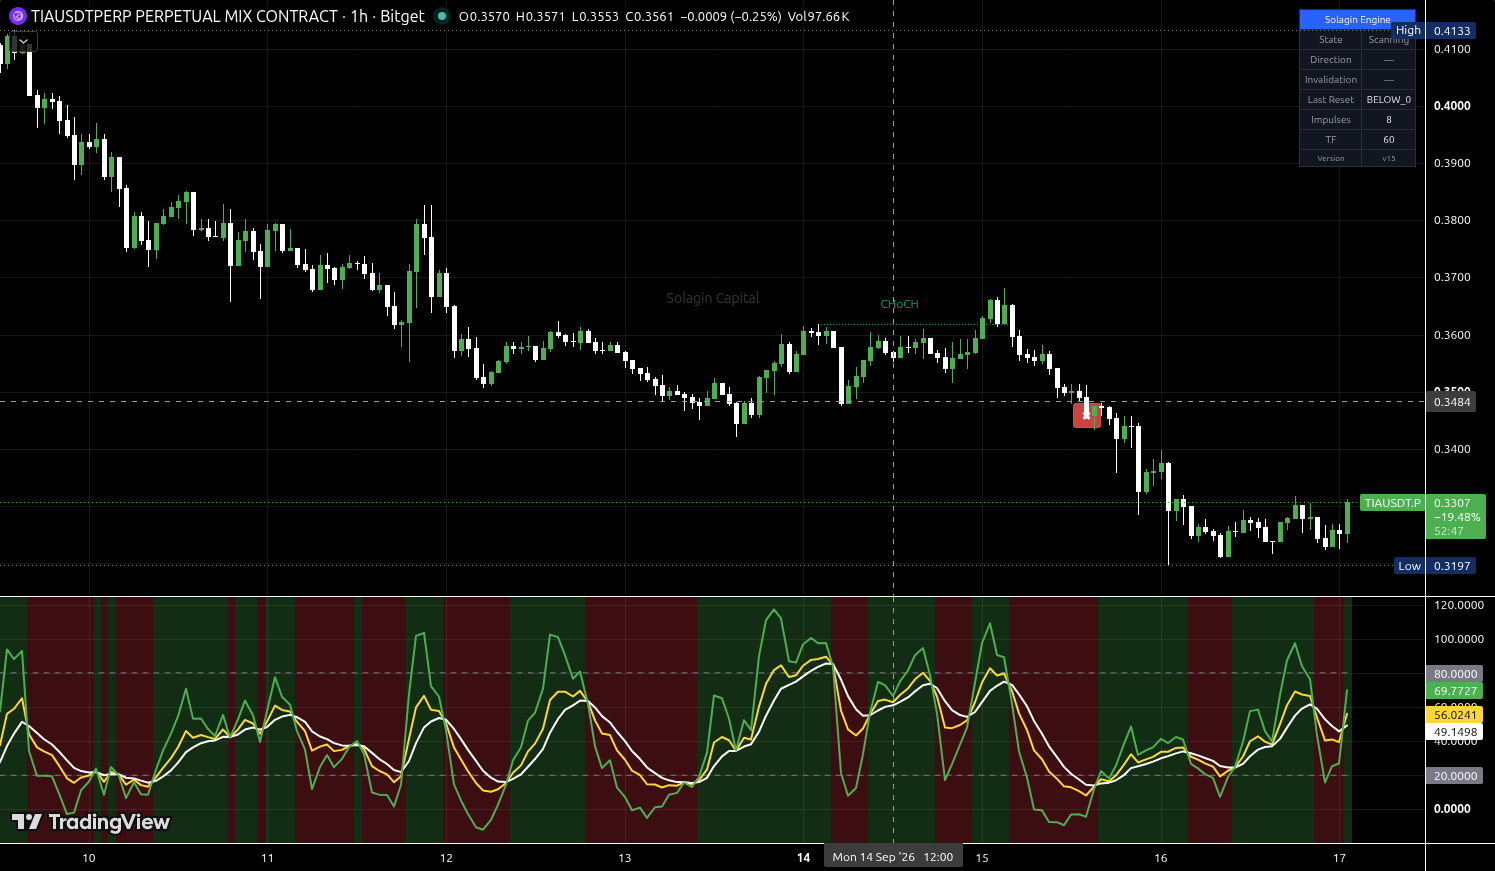Click the 0.3900 price scale value
This screenshot has height=871, width=1495.
[x=1452, y=163]
